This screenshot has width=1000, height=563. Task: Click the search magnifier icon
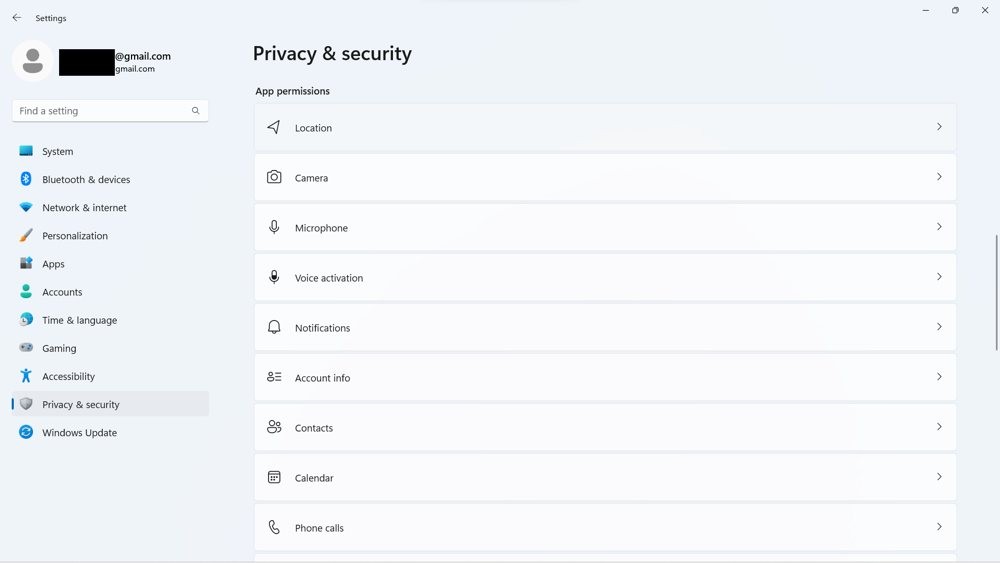tap(195, 111)
